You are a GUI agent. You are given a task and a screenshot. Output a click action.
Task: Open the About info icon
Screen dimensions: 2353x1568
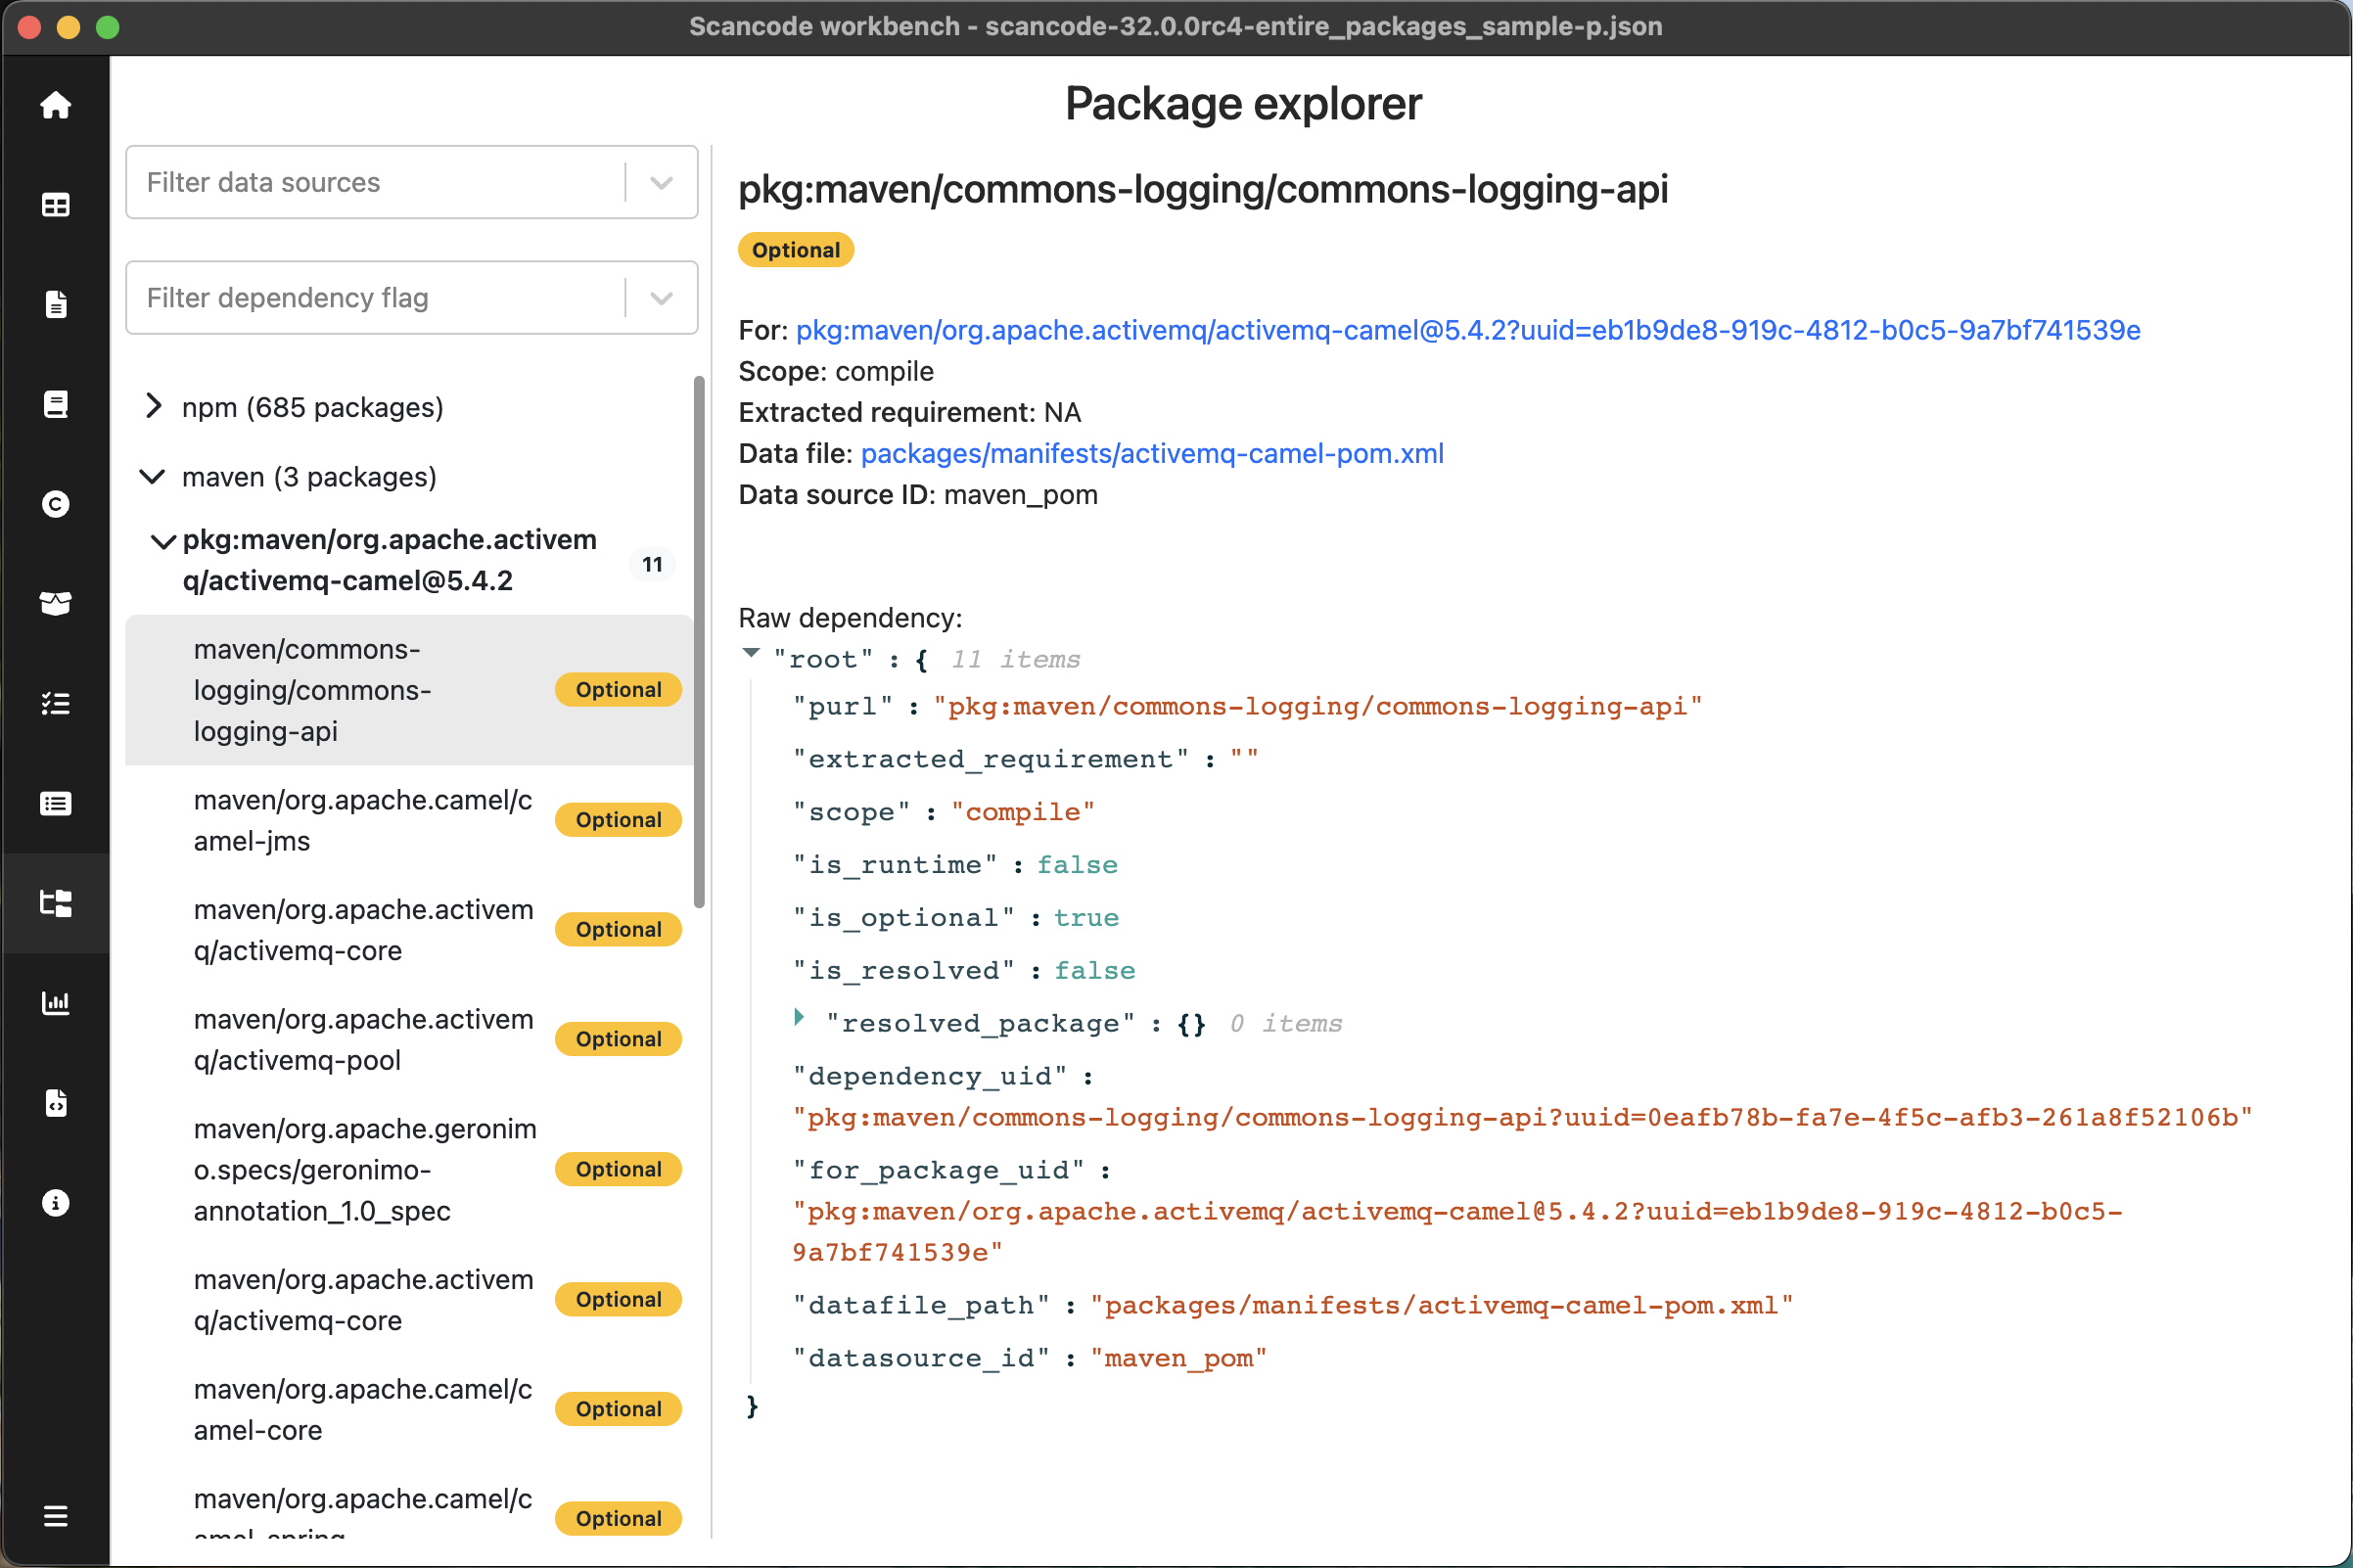click(56, 1203)
